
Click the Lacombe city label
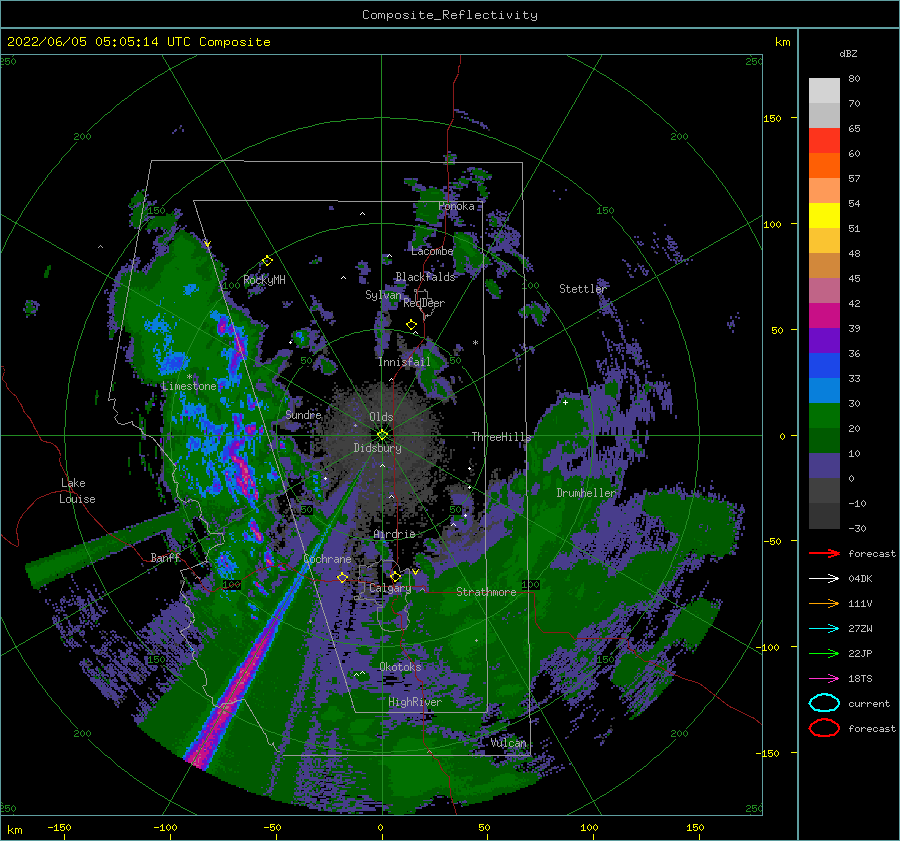pos(432,251)
